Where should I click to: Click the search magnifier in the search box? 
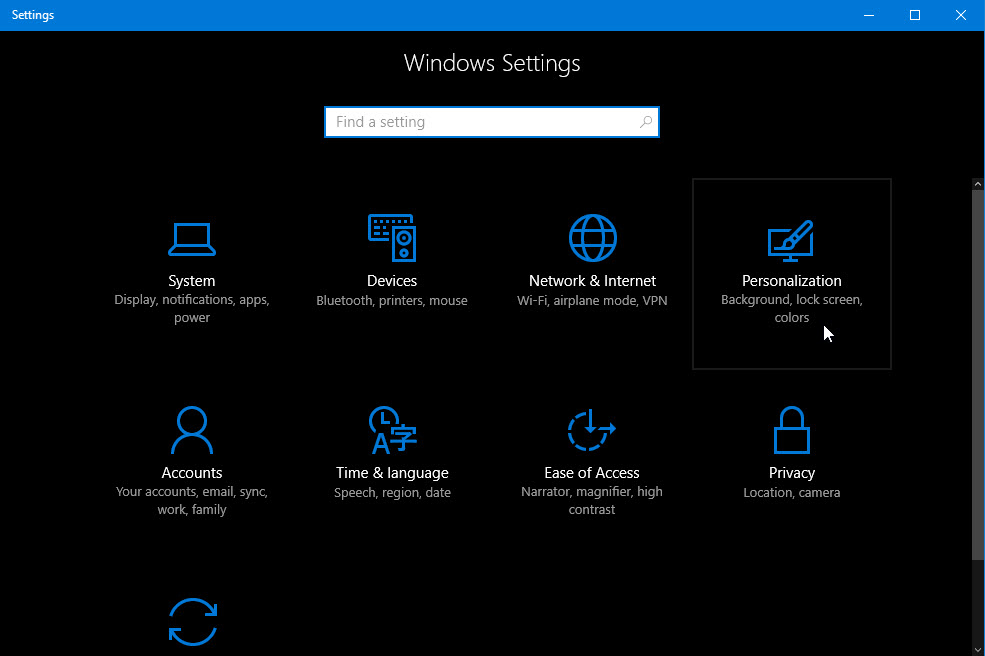click(646, 121)
